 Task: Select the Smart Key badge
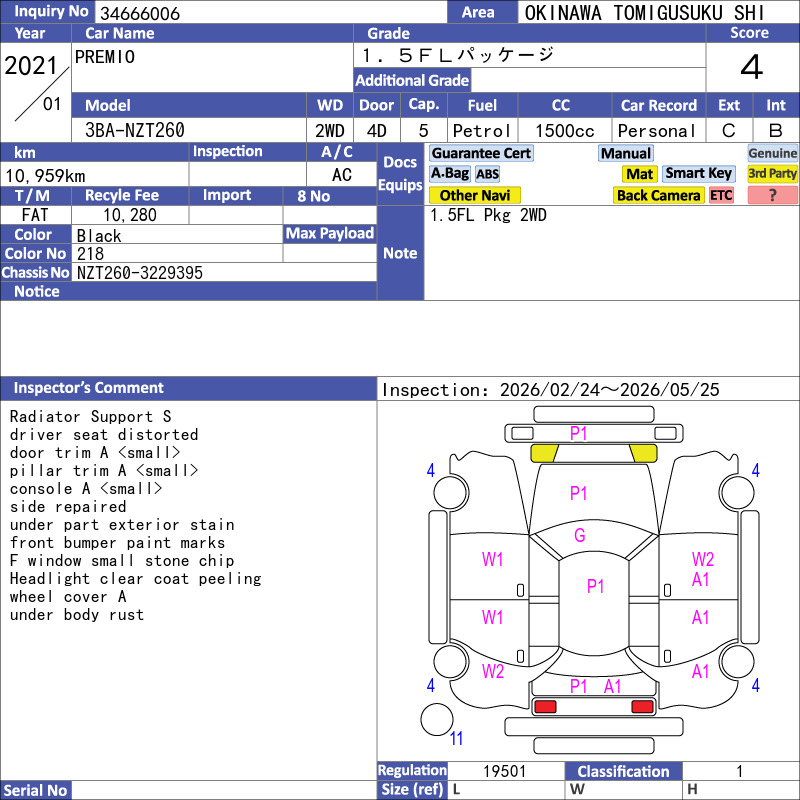click(699, 174)
